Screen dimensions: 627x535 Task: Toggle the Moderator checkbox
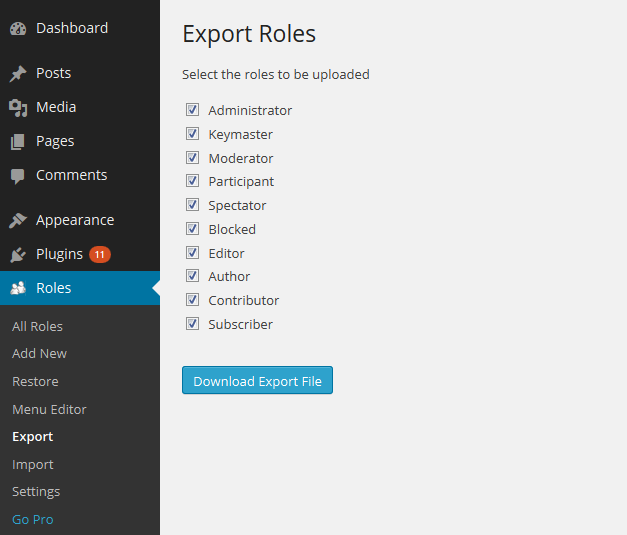(x=192, y=158)
